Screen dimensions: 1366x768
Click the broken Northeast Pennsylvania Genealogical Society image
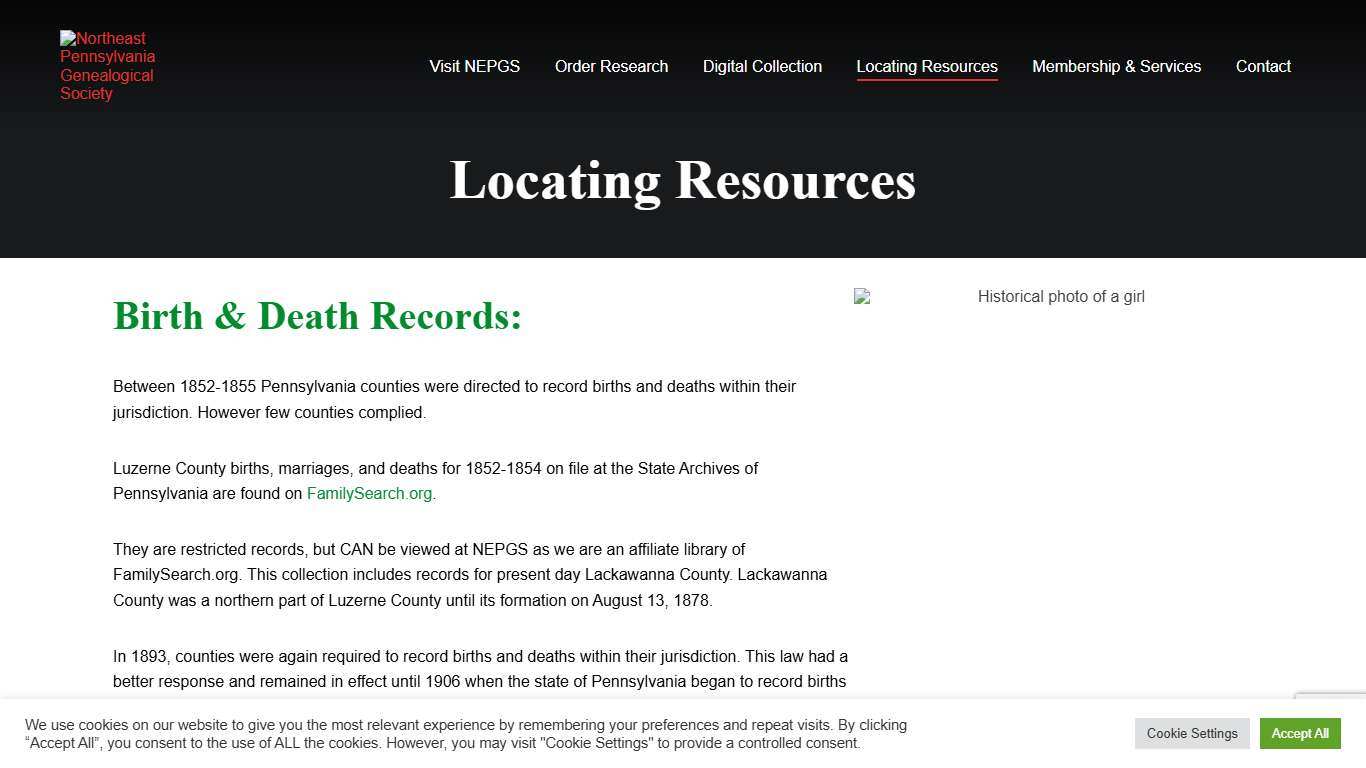(x=107, y=65)
